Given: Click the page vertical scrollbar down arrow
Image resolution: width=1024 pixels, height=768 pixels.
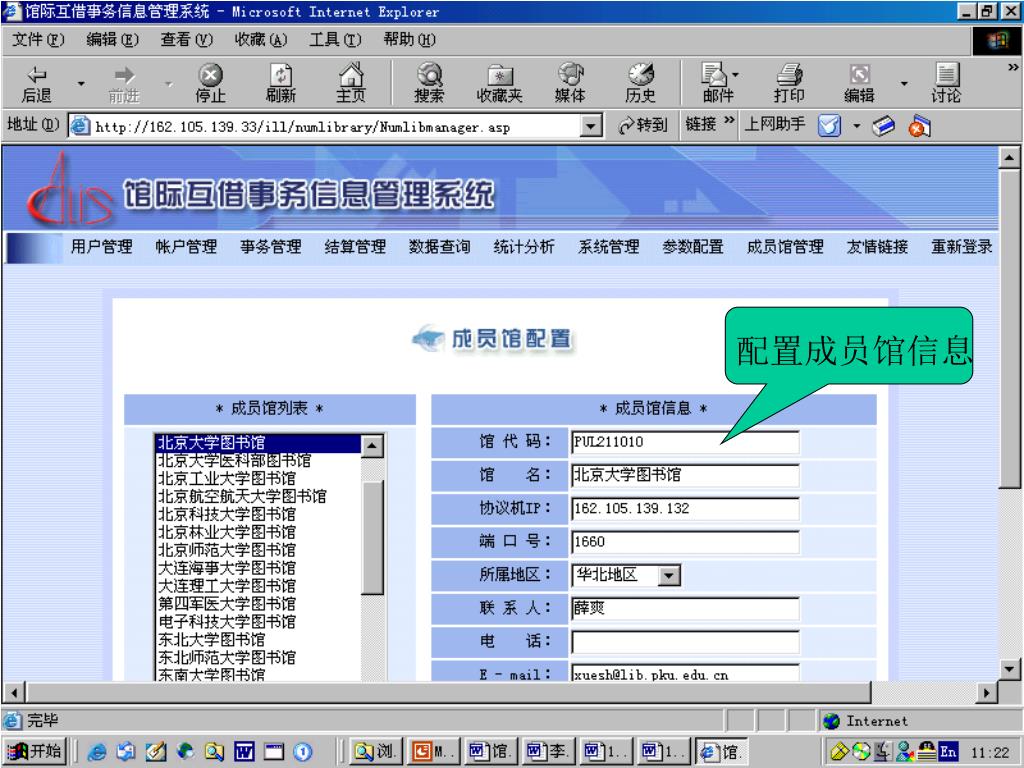Looking at the screenshot, I should tap(1010, 669).
